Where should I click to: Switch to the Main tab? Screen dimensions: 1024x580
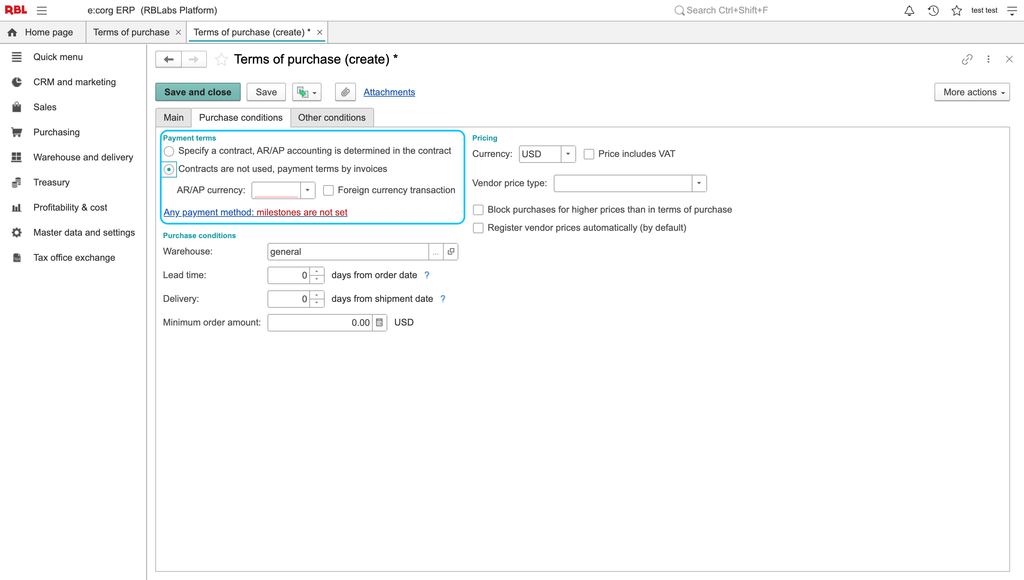point(173,118)
